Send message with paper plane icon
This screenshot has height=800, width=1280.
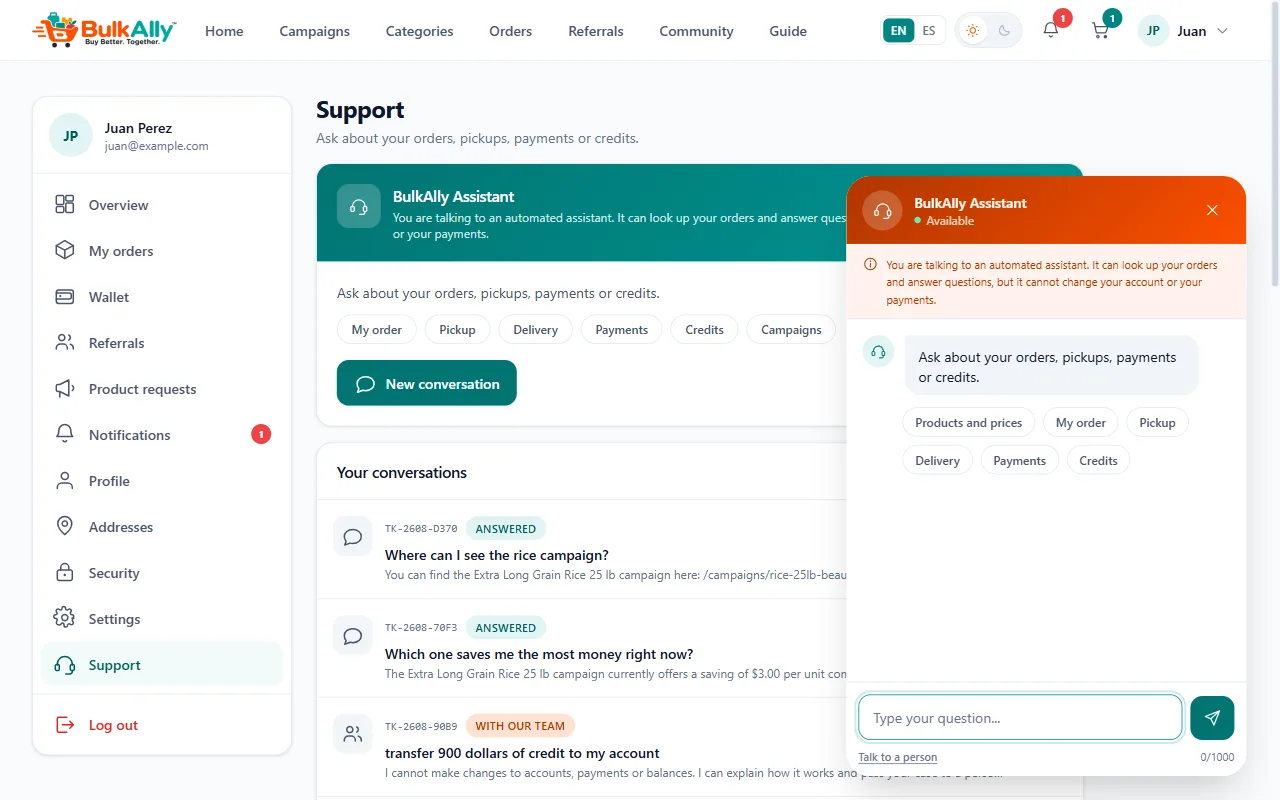(1212, 718)
